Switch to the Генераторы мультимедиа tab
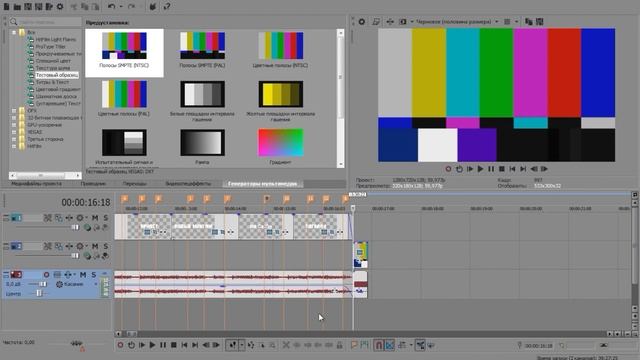This screenshot has width=640, height=360. click(262, 184)
